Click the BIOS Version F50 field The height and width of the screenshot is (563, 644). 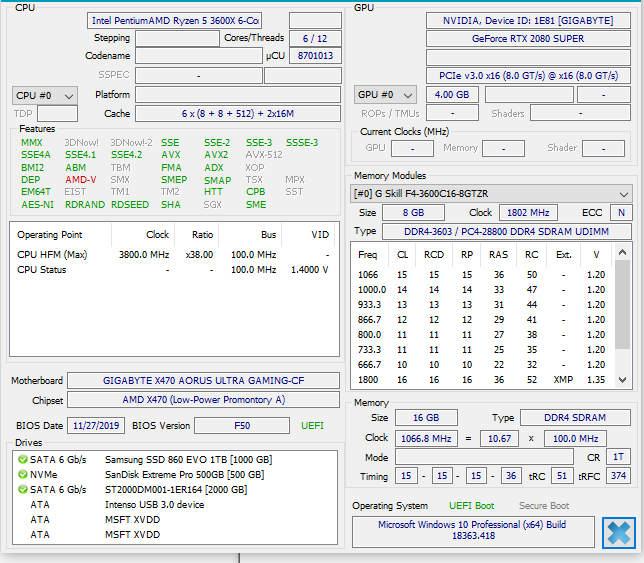tap(242, 425)
